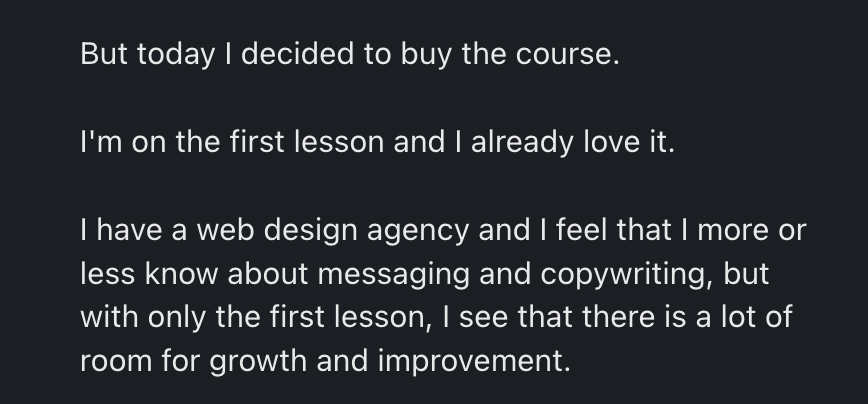Click the word "see" in the third paragraph

(x=483, y=318)
